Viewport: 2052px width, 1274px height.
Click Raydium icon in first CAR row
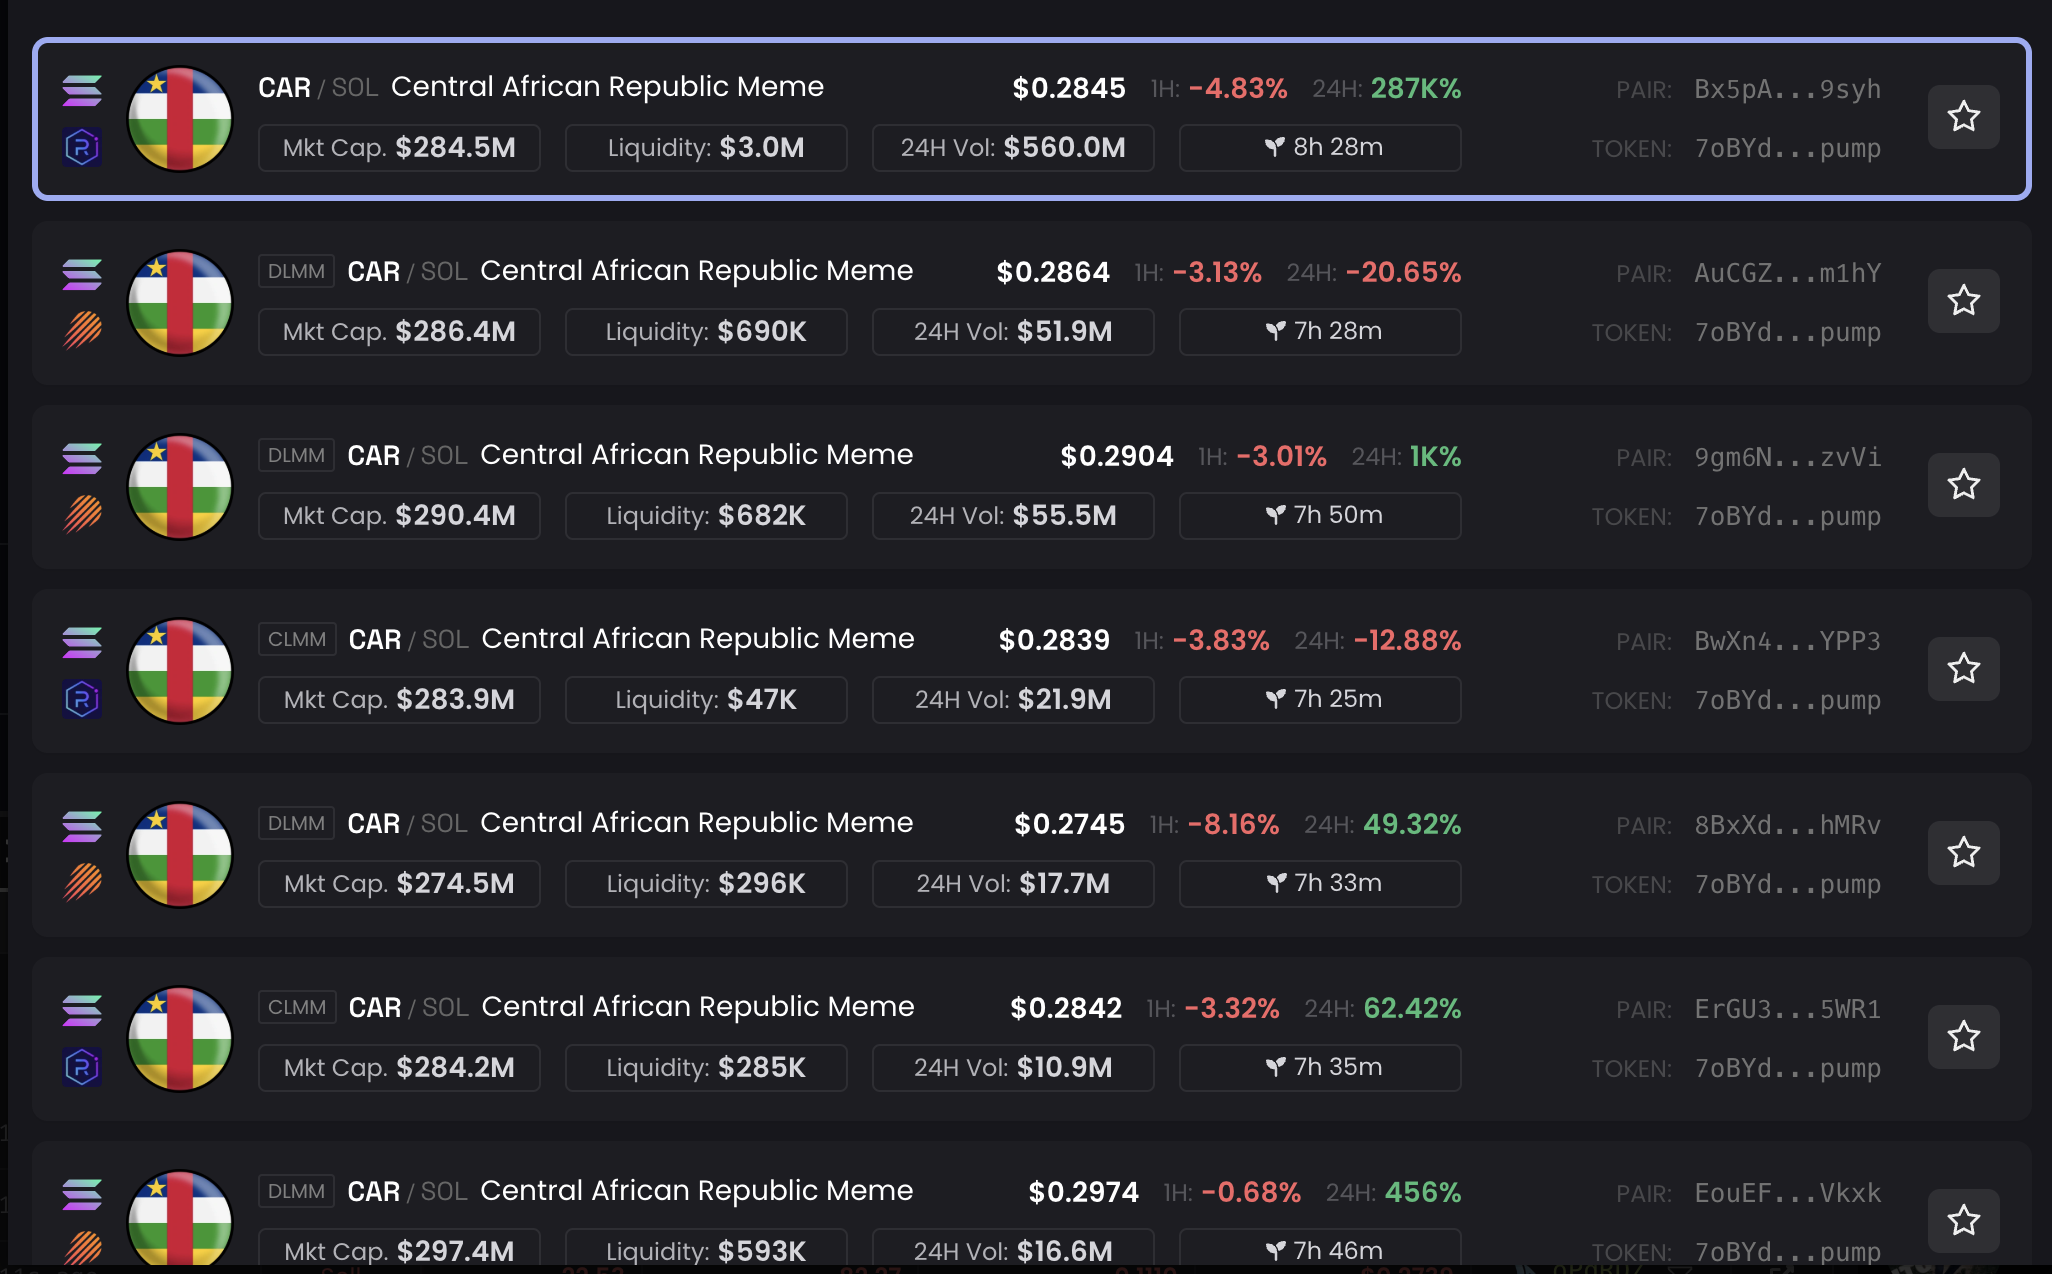pos(82,148)
